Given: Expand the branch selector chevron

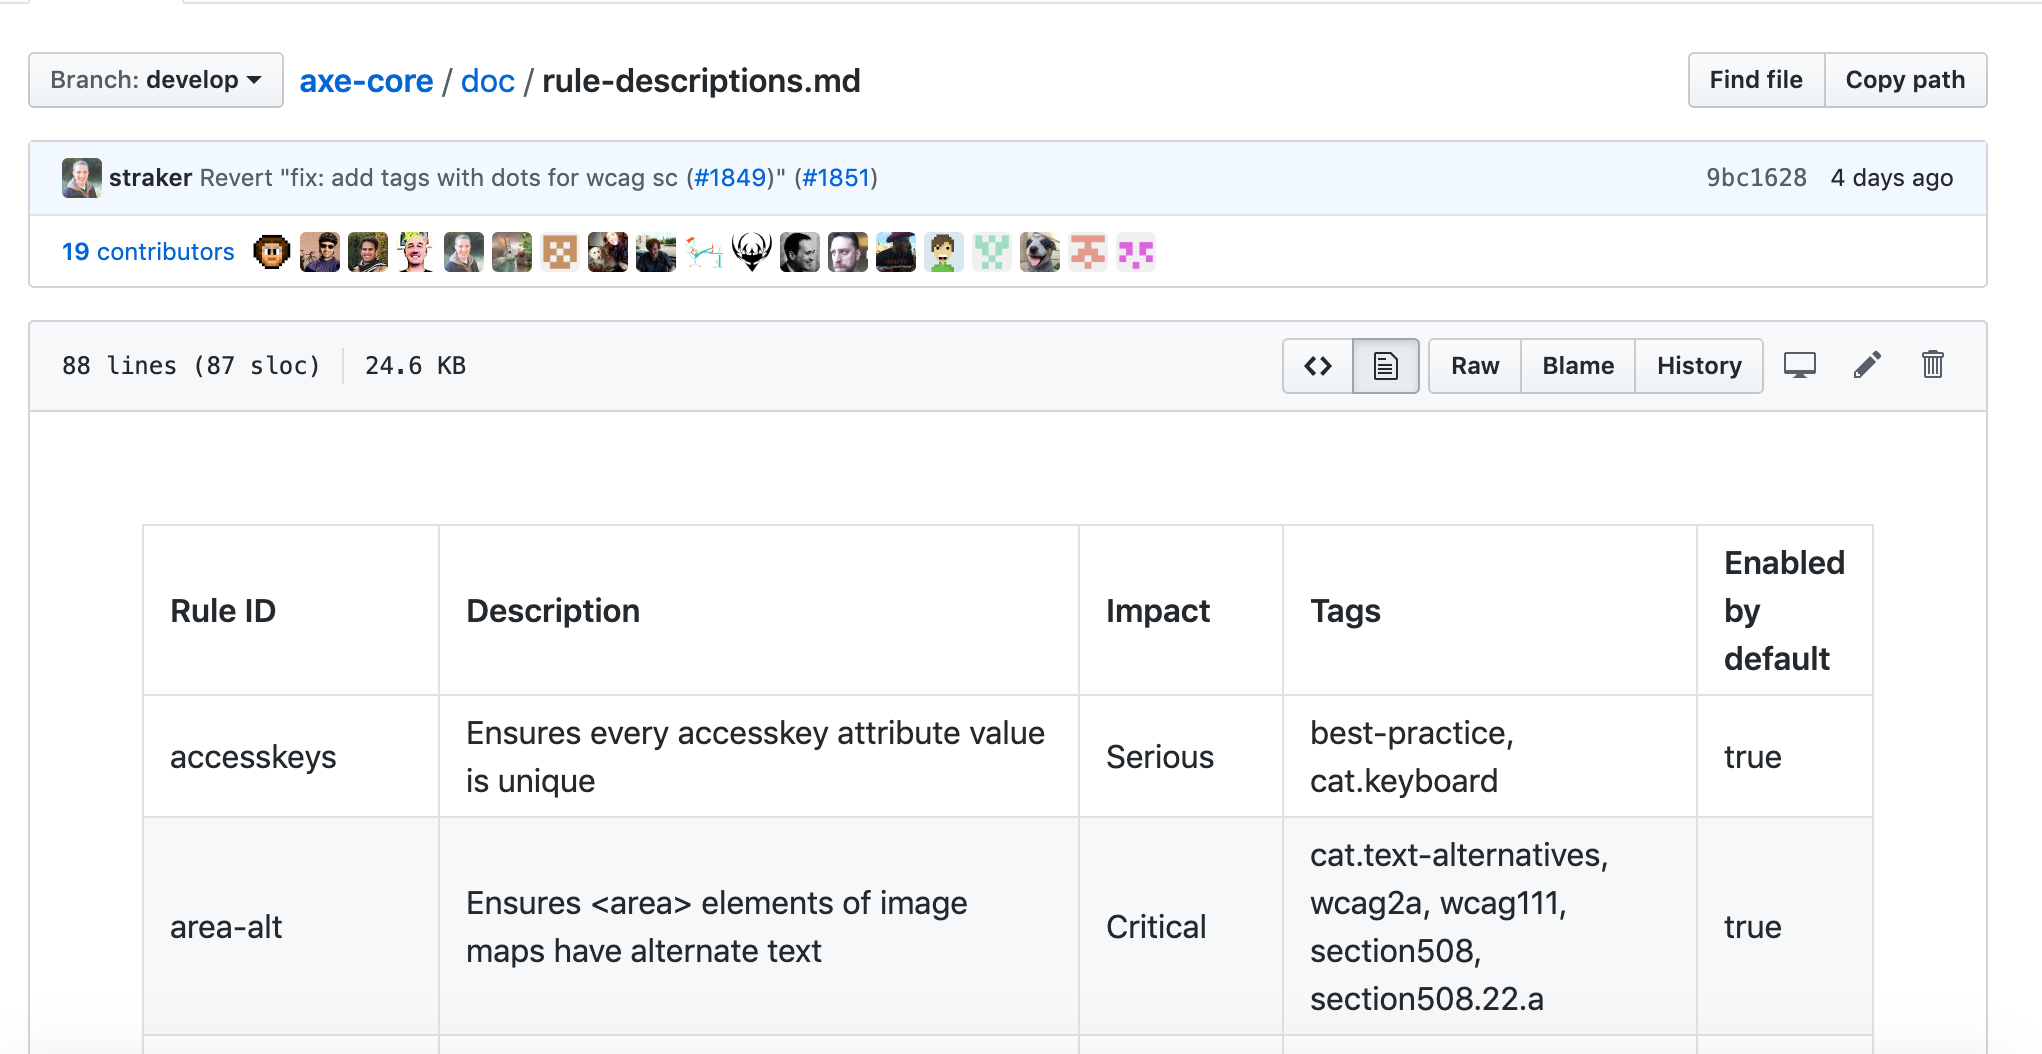Looking at the screenshot, I should click(253, 80).
